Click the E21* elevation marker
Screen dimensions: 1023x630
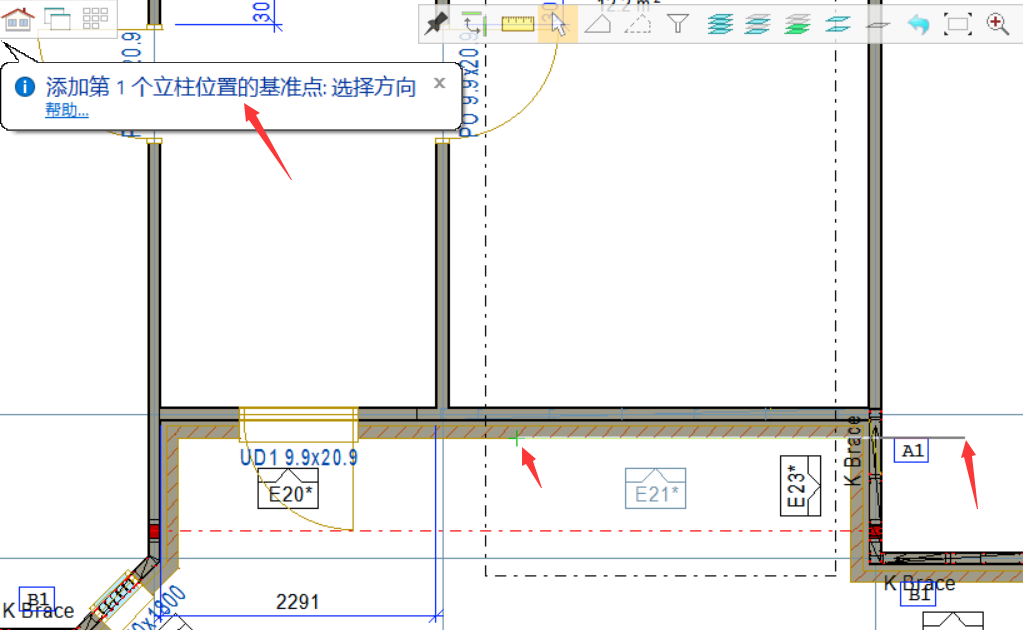coord(655,488)
